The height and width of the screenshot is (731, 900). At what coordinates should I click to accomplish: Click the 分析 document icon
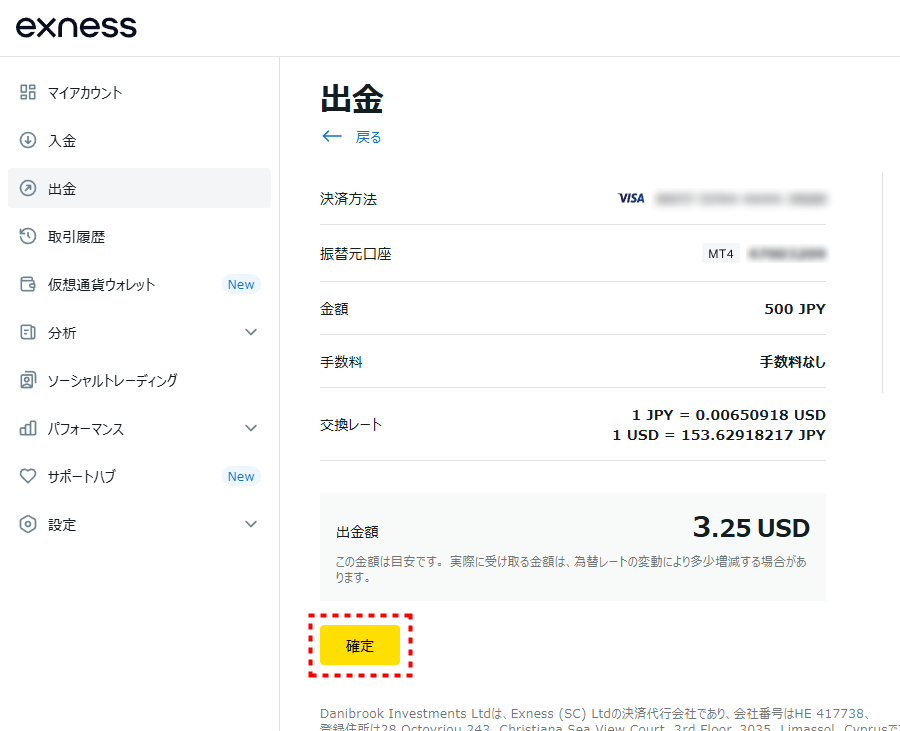coord(28,332)
